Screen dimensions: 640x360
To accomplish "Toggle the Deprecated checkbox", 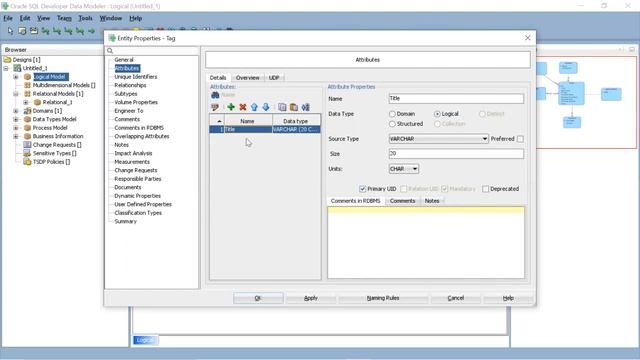I will click(x=485, y=189).
